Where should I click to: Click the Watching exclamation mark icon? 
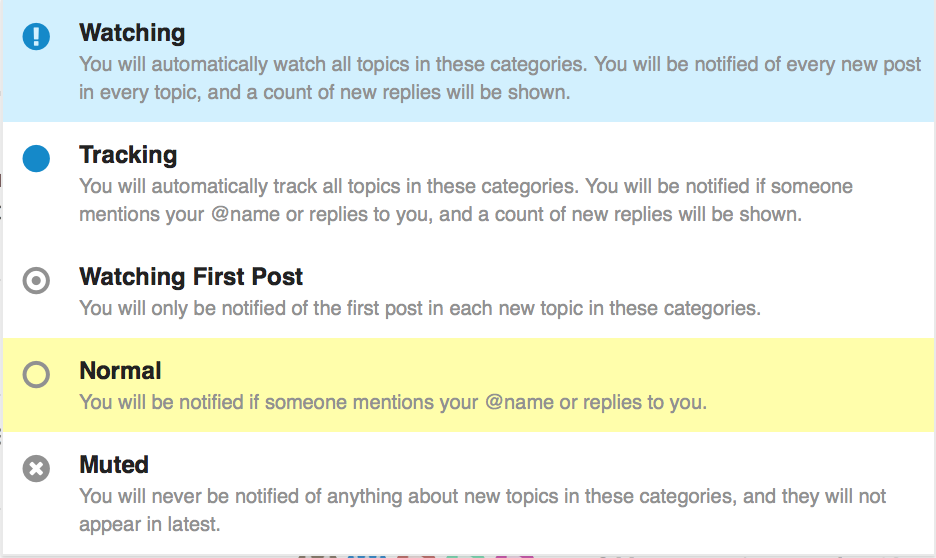(x=36, y=37)
